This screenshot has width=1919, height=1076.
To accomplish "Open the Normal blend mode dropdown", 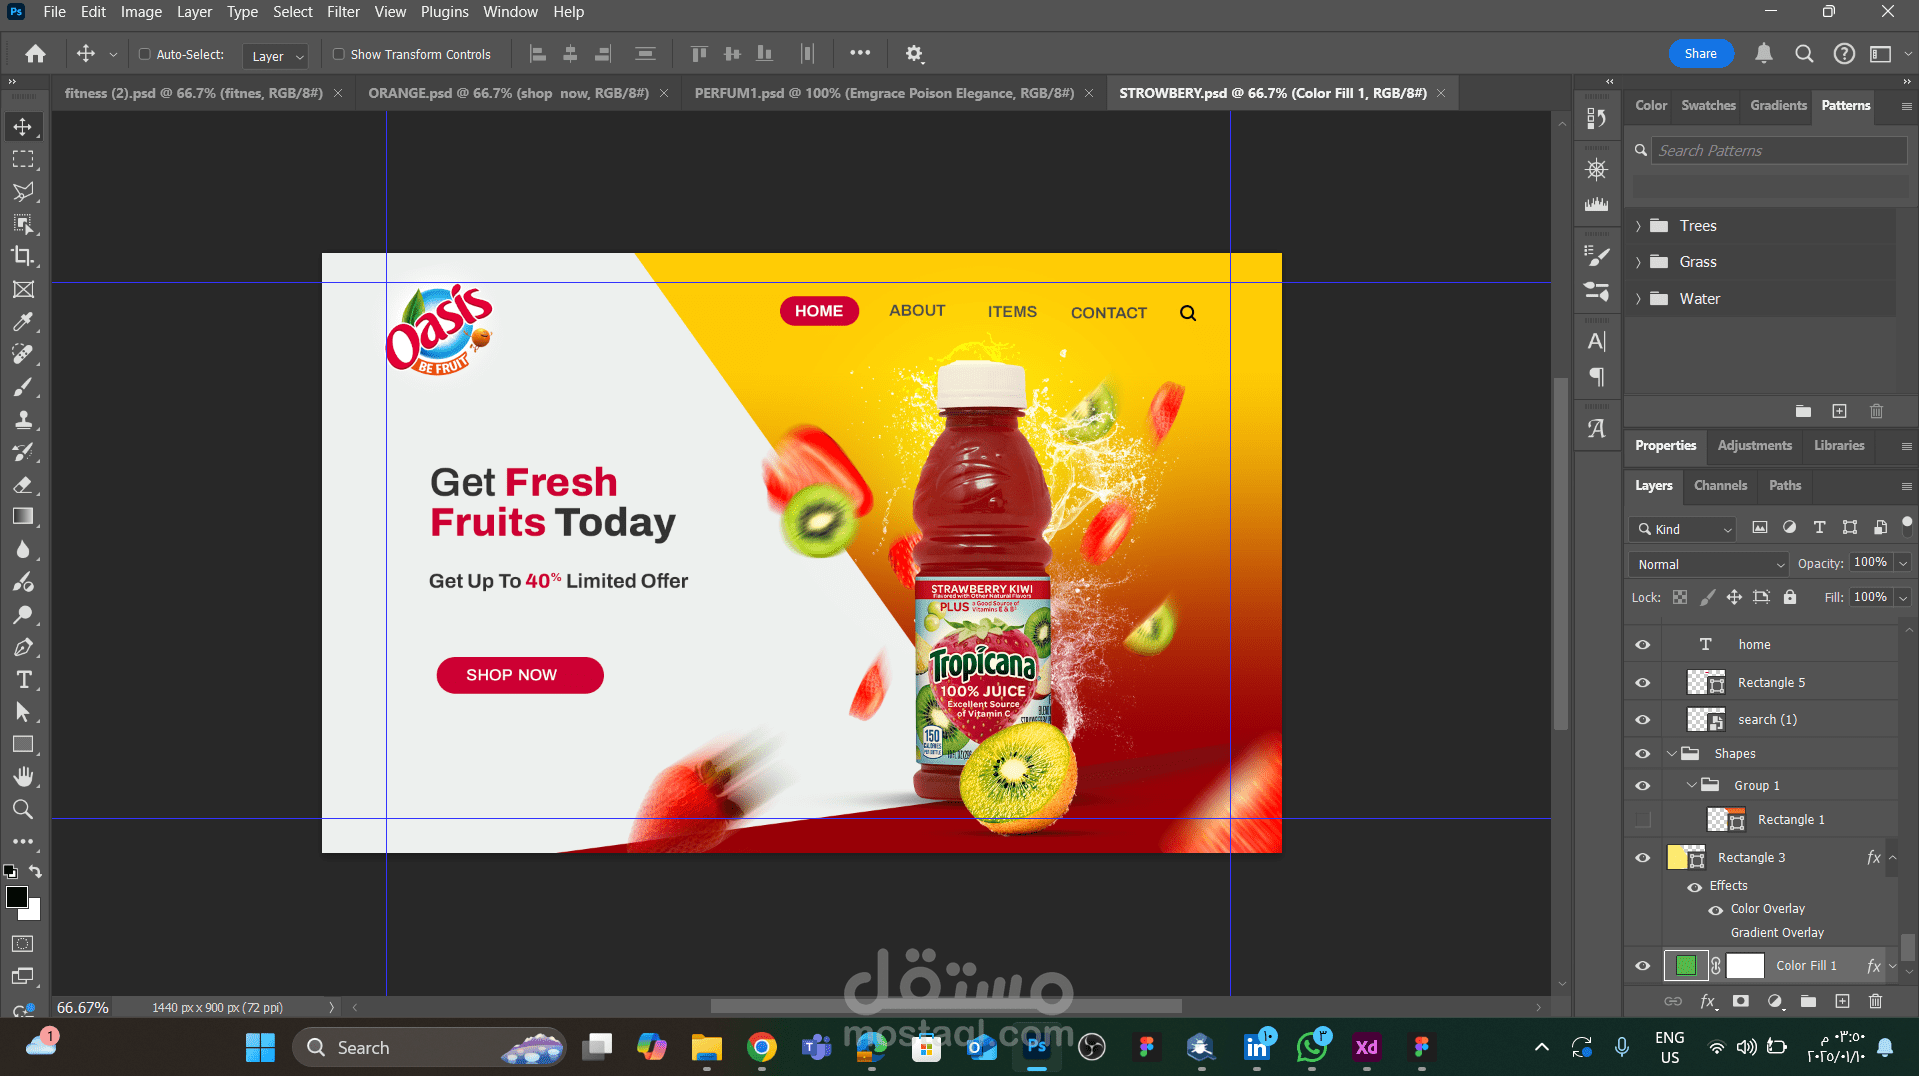I will click(x=1707, y=565).
